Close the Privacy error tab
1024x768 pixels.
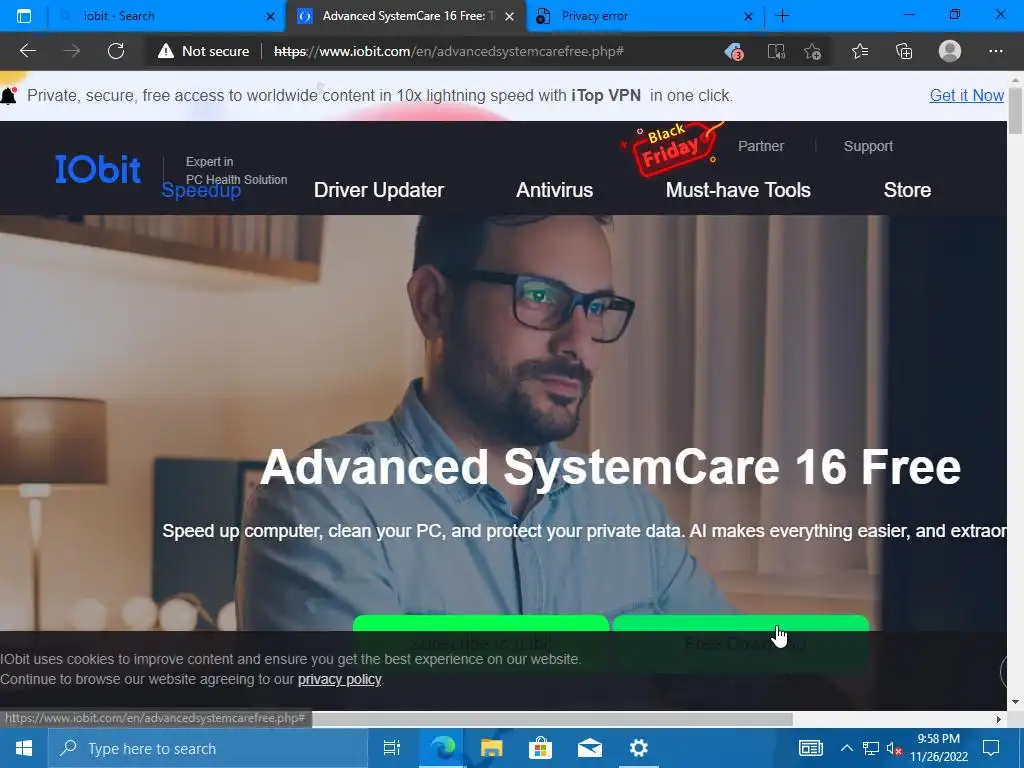click(748, 17)
